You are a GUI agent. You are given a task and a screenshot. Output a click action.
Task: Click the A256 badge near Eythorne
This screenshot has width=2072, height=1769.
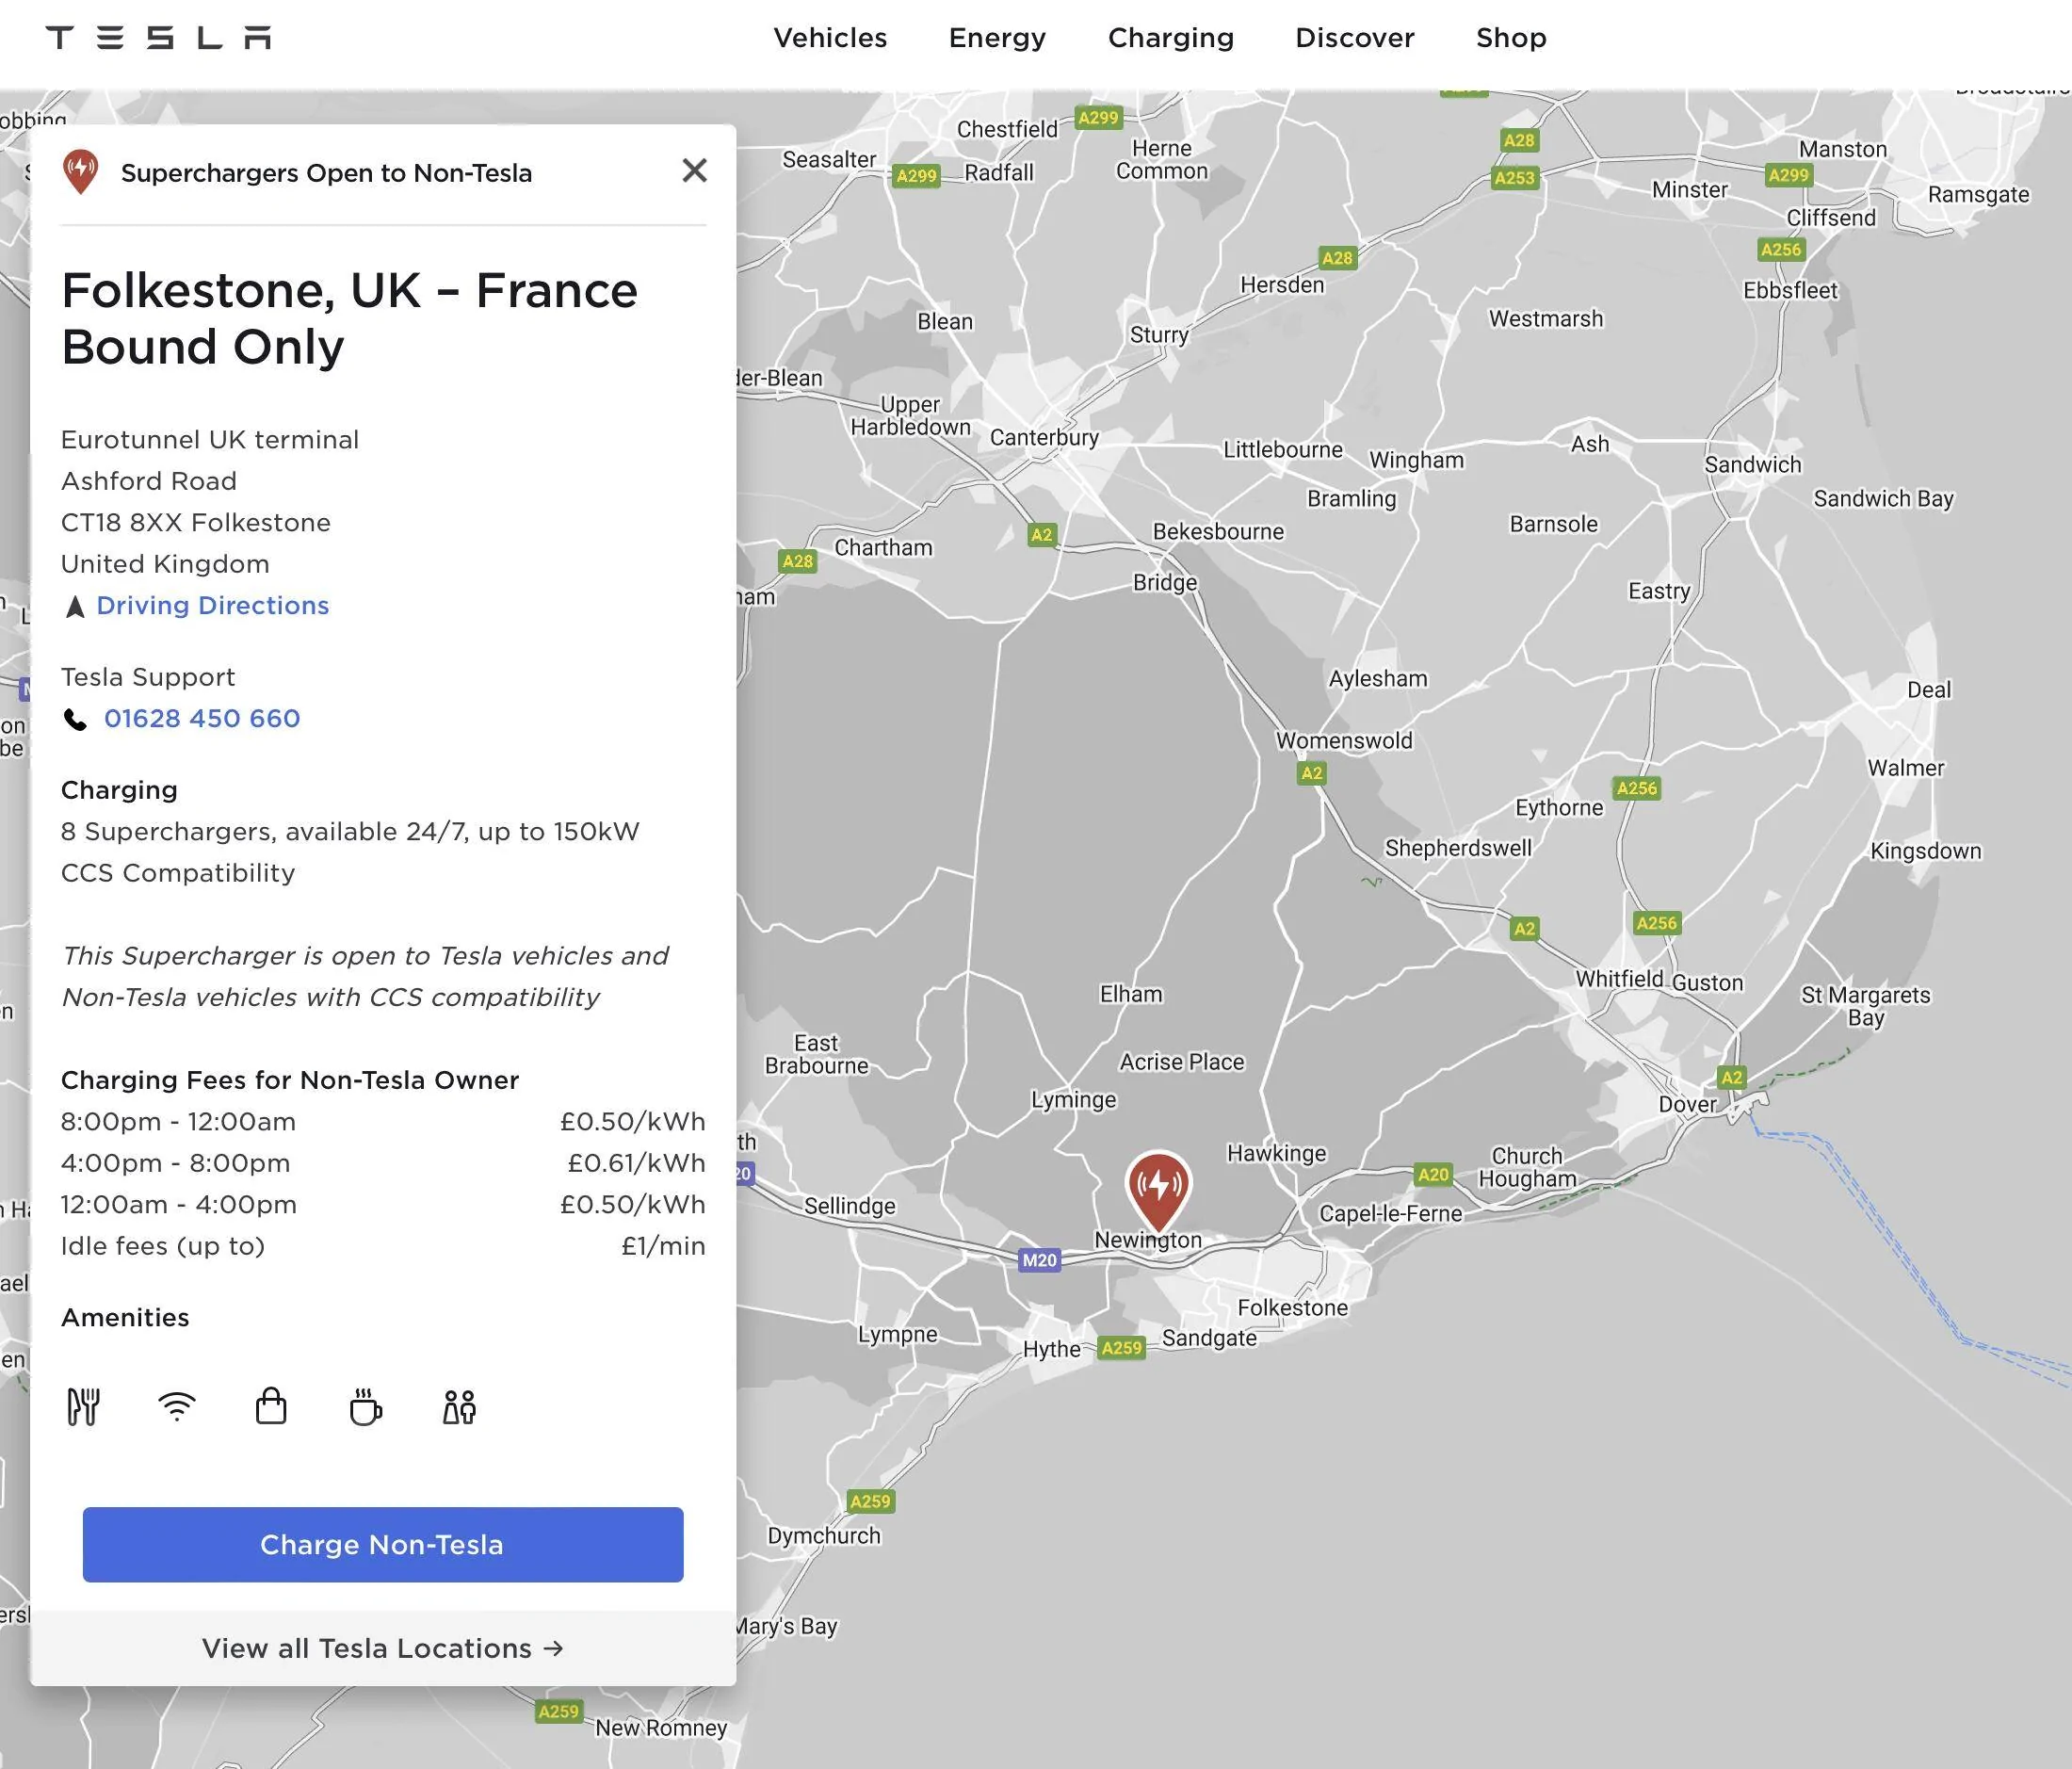pos(1637,788)
